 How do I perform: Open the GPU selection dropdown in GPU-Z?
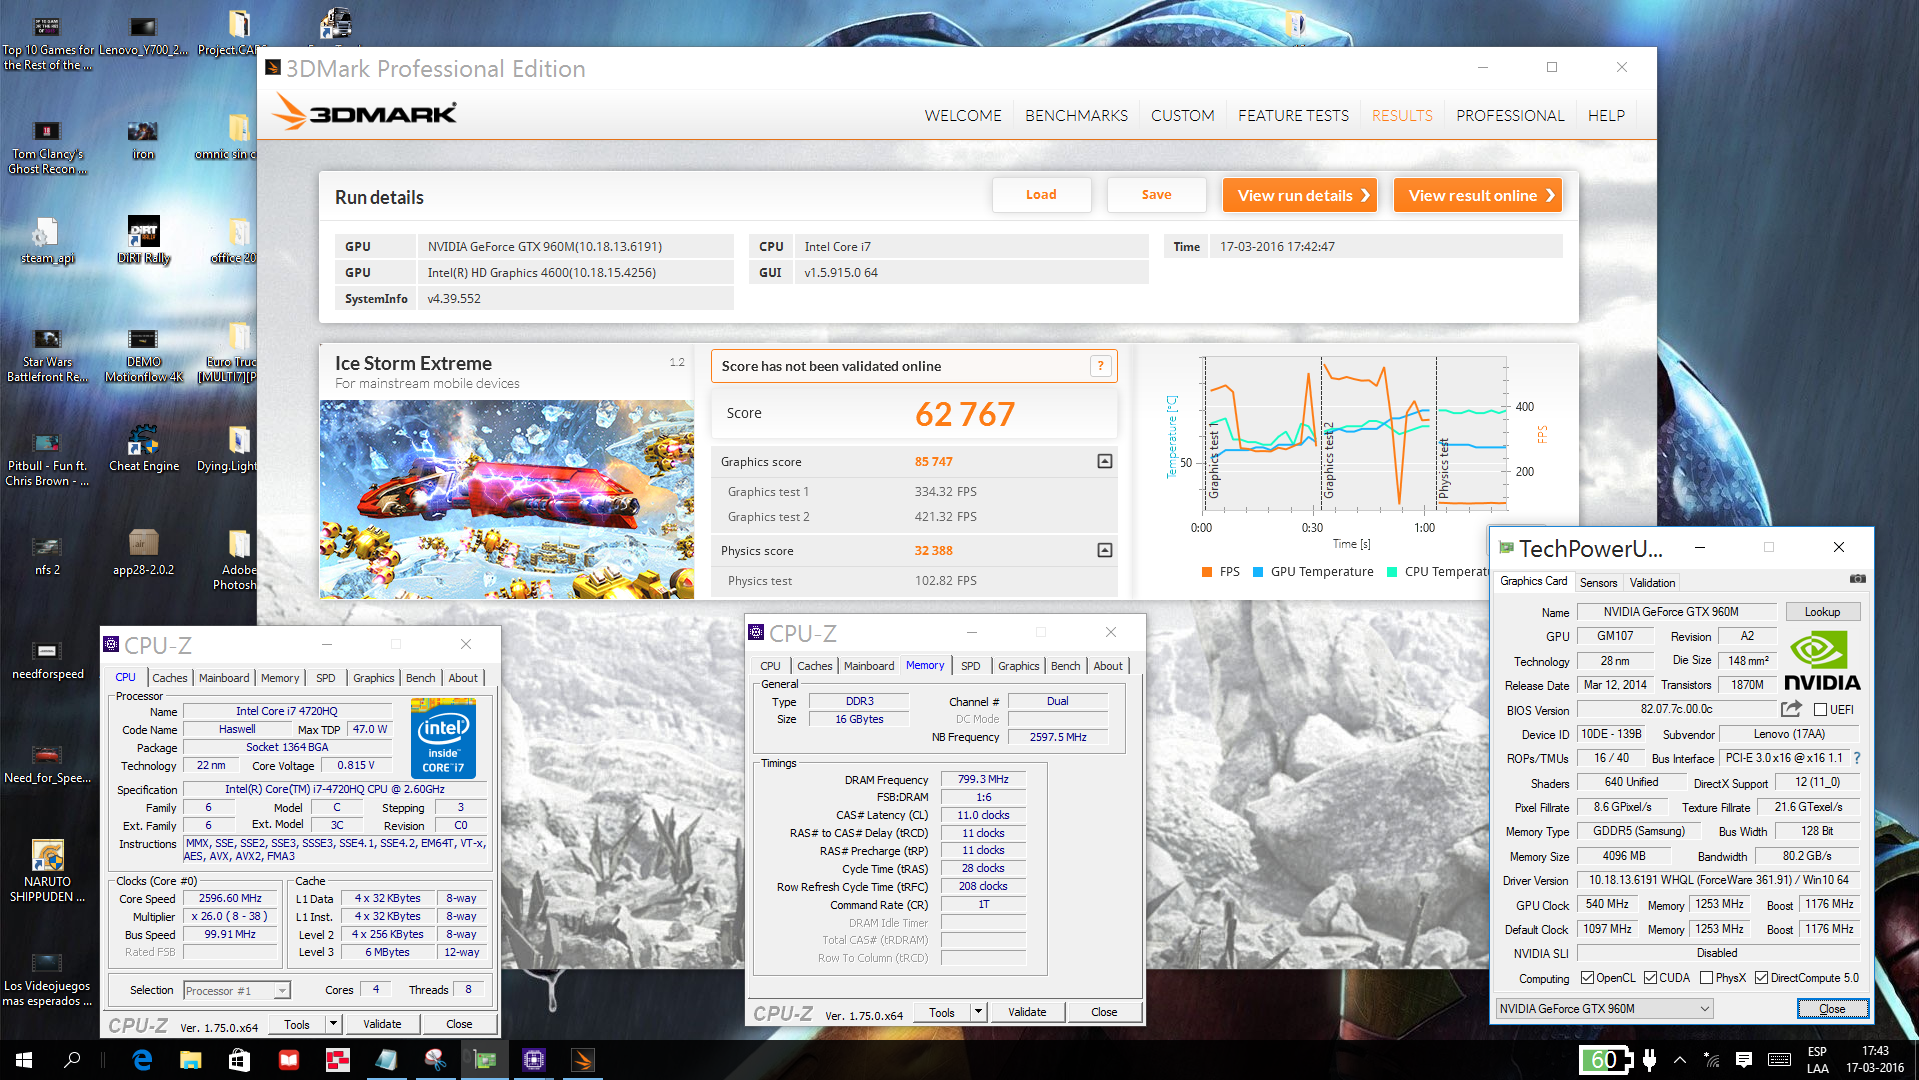click(x=1604, y=1009)
